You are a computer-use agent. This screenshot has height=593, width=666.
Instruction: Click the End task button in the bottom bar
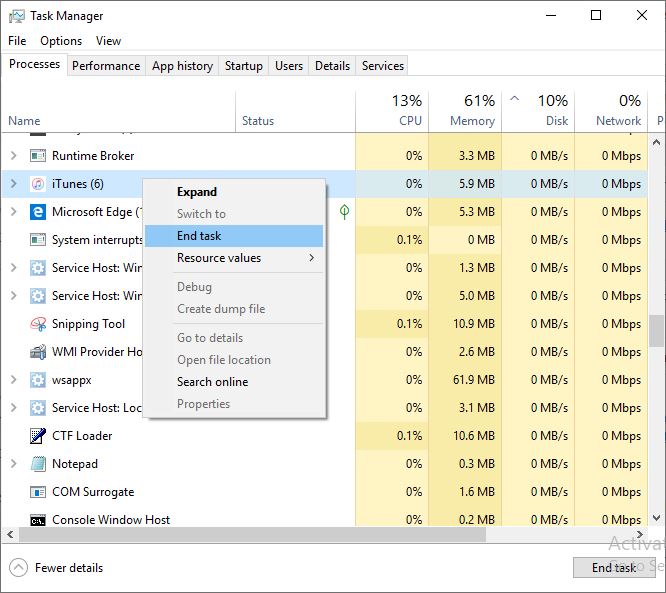point(614,568)
